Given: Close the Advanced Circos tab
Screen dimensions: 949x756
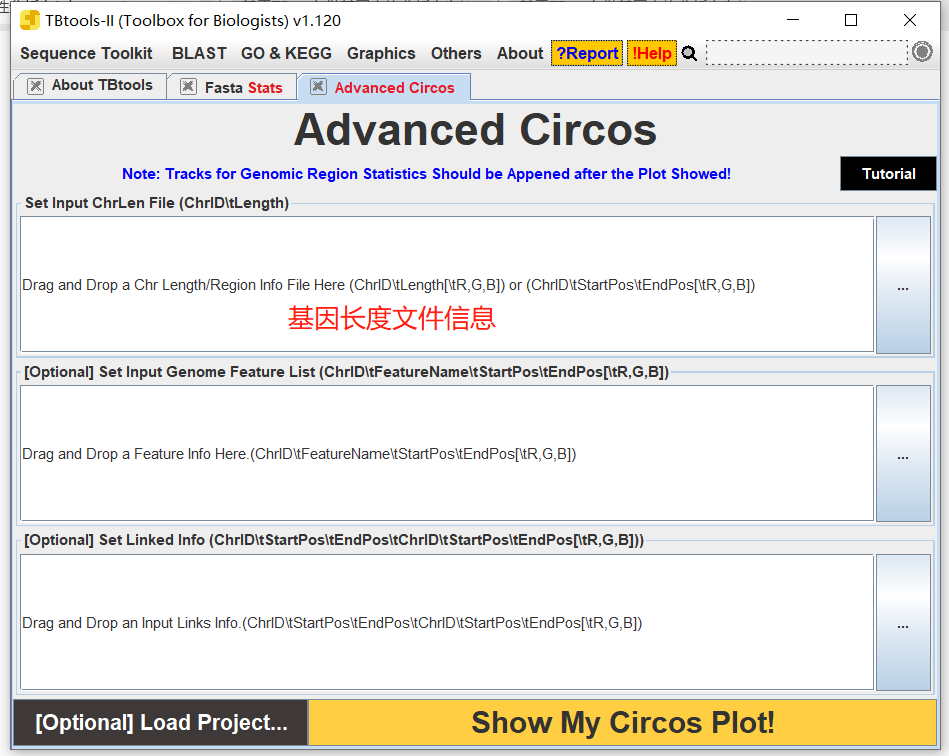Looking at the screenshot, I should tap(318, 87).
